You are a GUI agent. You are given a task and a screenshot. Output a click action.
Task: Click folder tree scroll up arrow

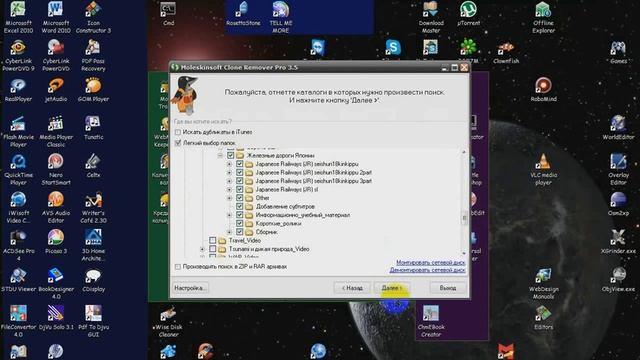click(x=464, y=152)
